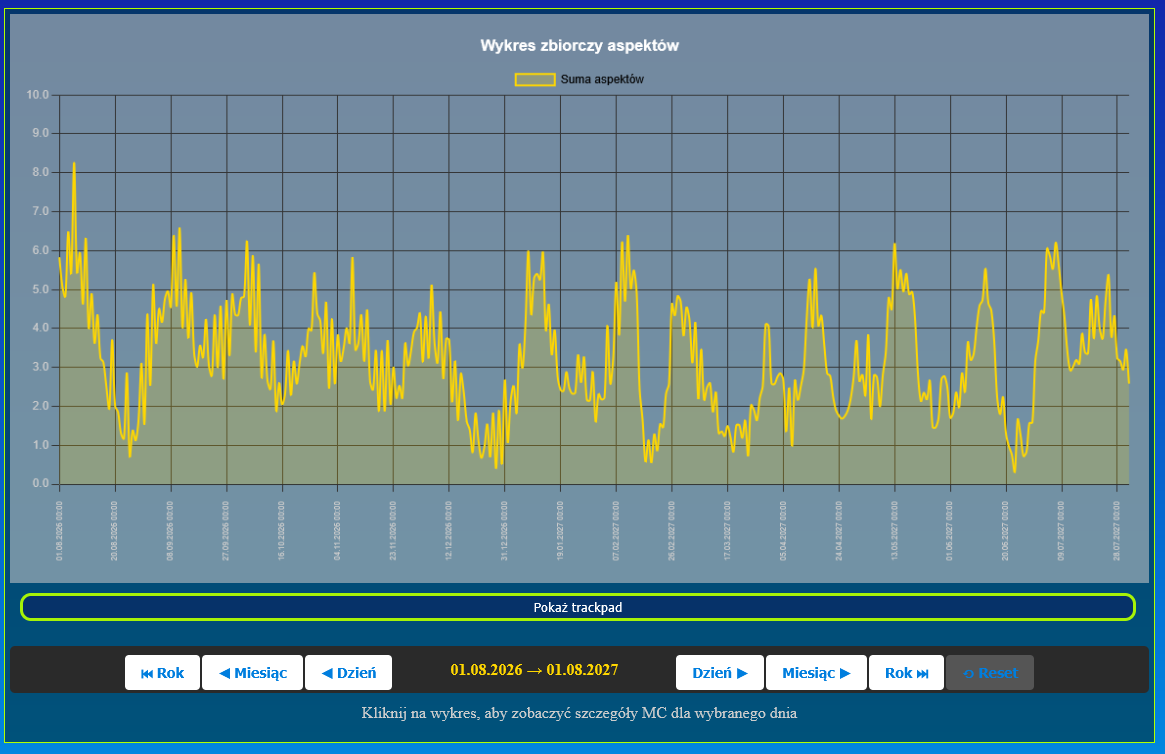Click the 05.04.2027 00:00 x-axis date label
This screenshot has width=1165, height=754.
(x=783, y=530)
